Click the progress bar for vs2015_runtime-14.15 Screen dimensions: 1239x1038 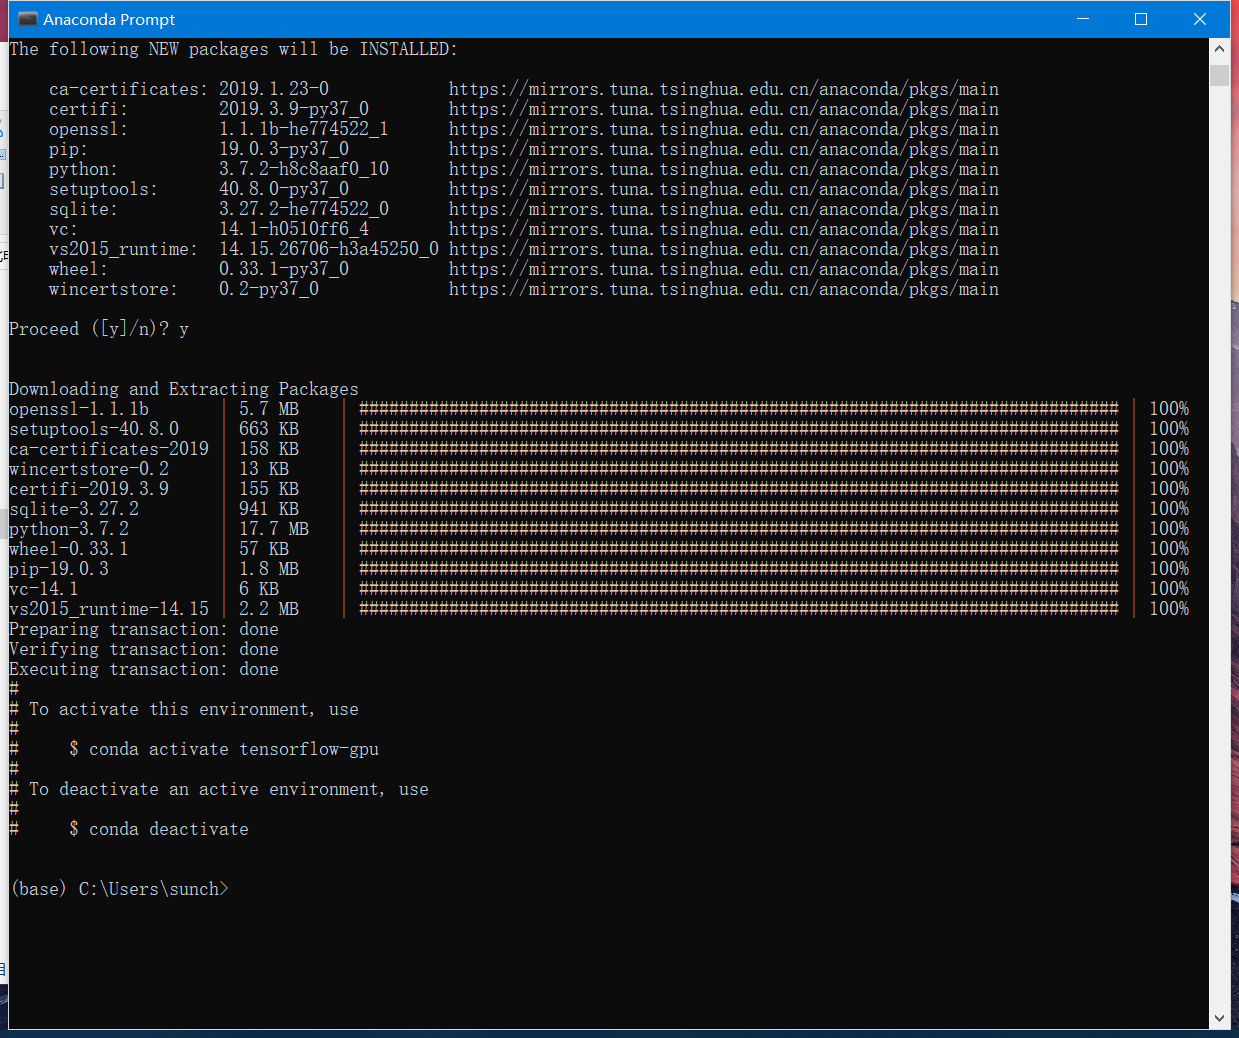739,609
